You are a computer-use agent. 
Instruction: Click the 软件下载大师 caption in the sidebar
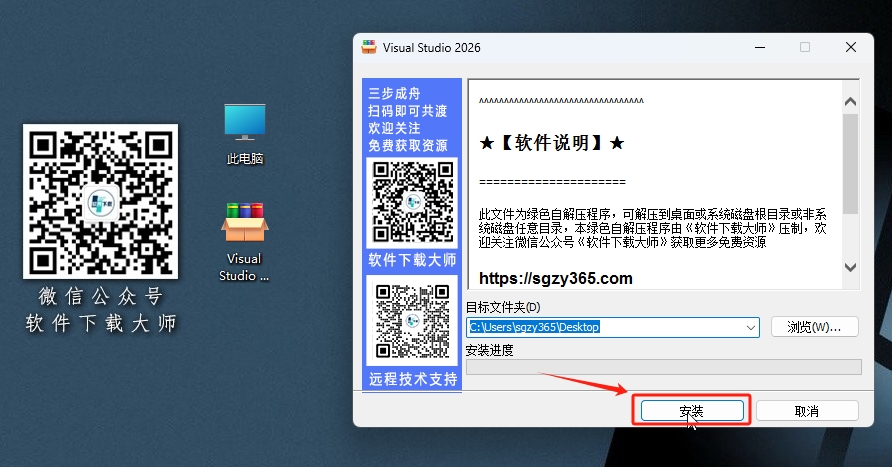(x=412, y=260)
